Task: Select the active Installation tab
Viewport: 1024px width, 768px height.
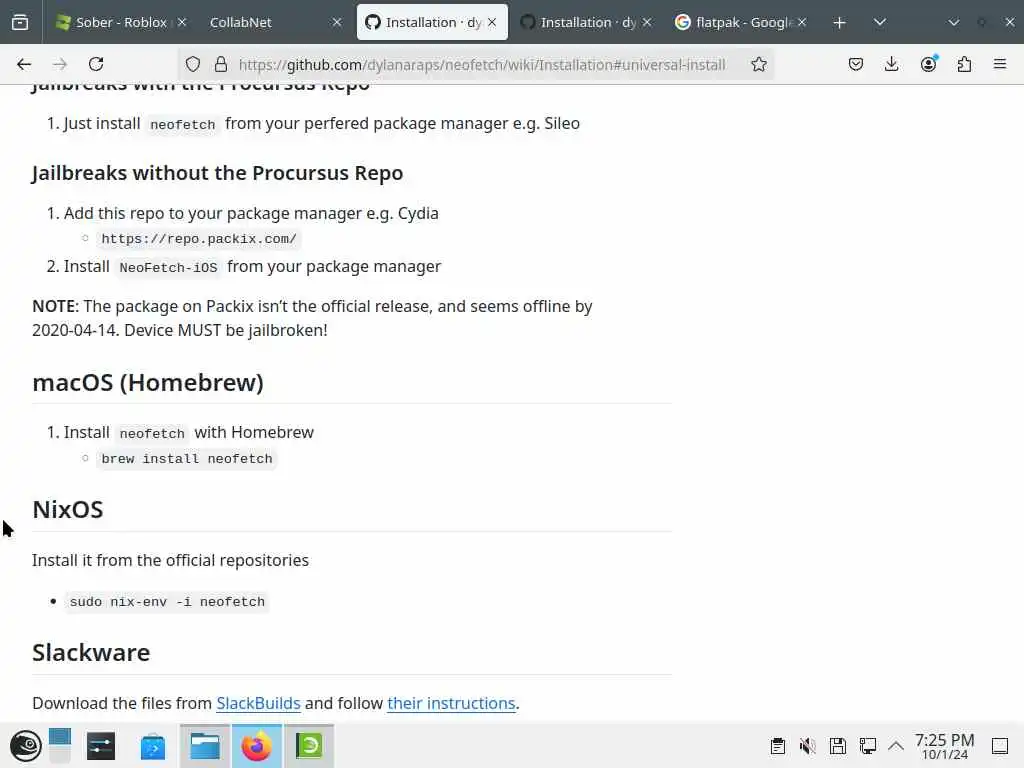Action: 432,22
